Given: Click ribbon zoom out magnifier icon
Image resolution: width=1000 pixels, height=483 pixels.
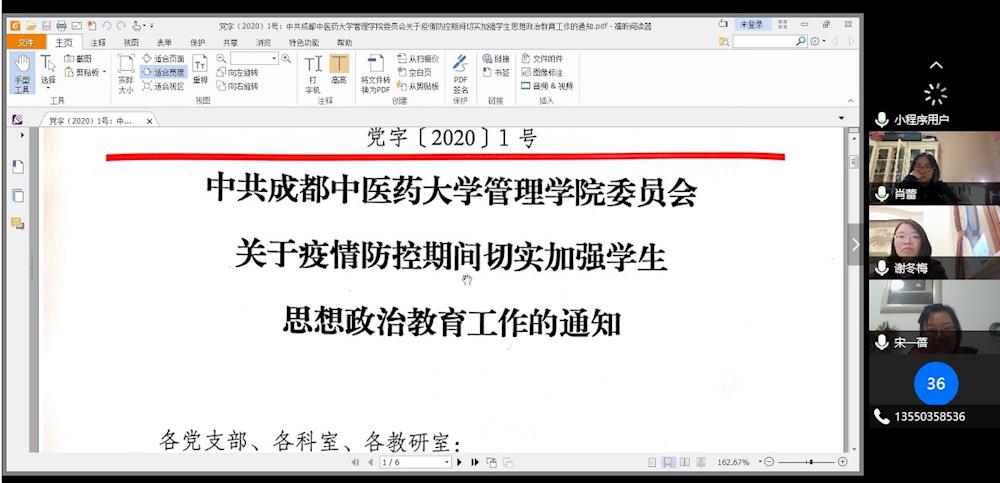Looking at the screenshot, I should [x=221, y=58].
